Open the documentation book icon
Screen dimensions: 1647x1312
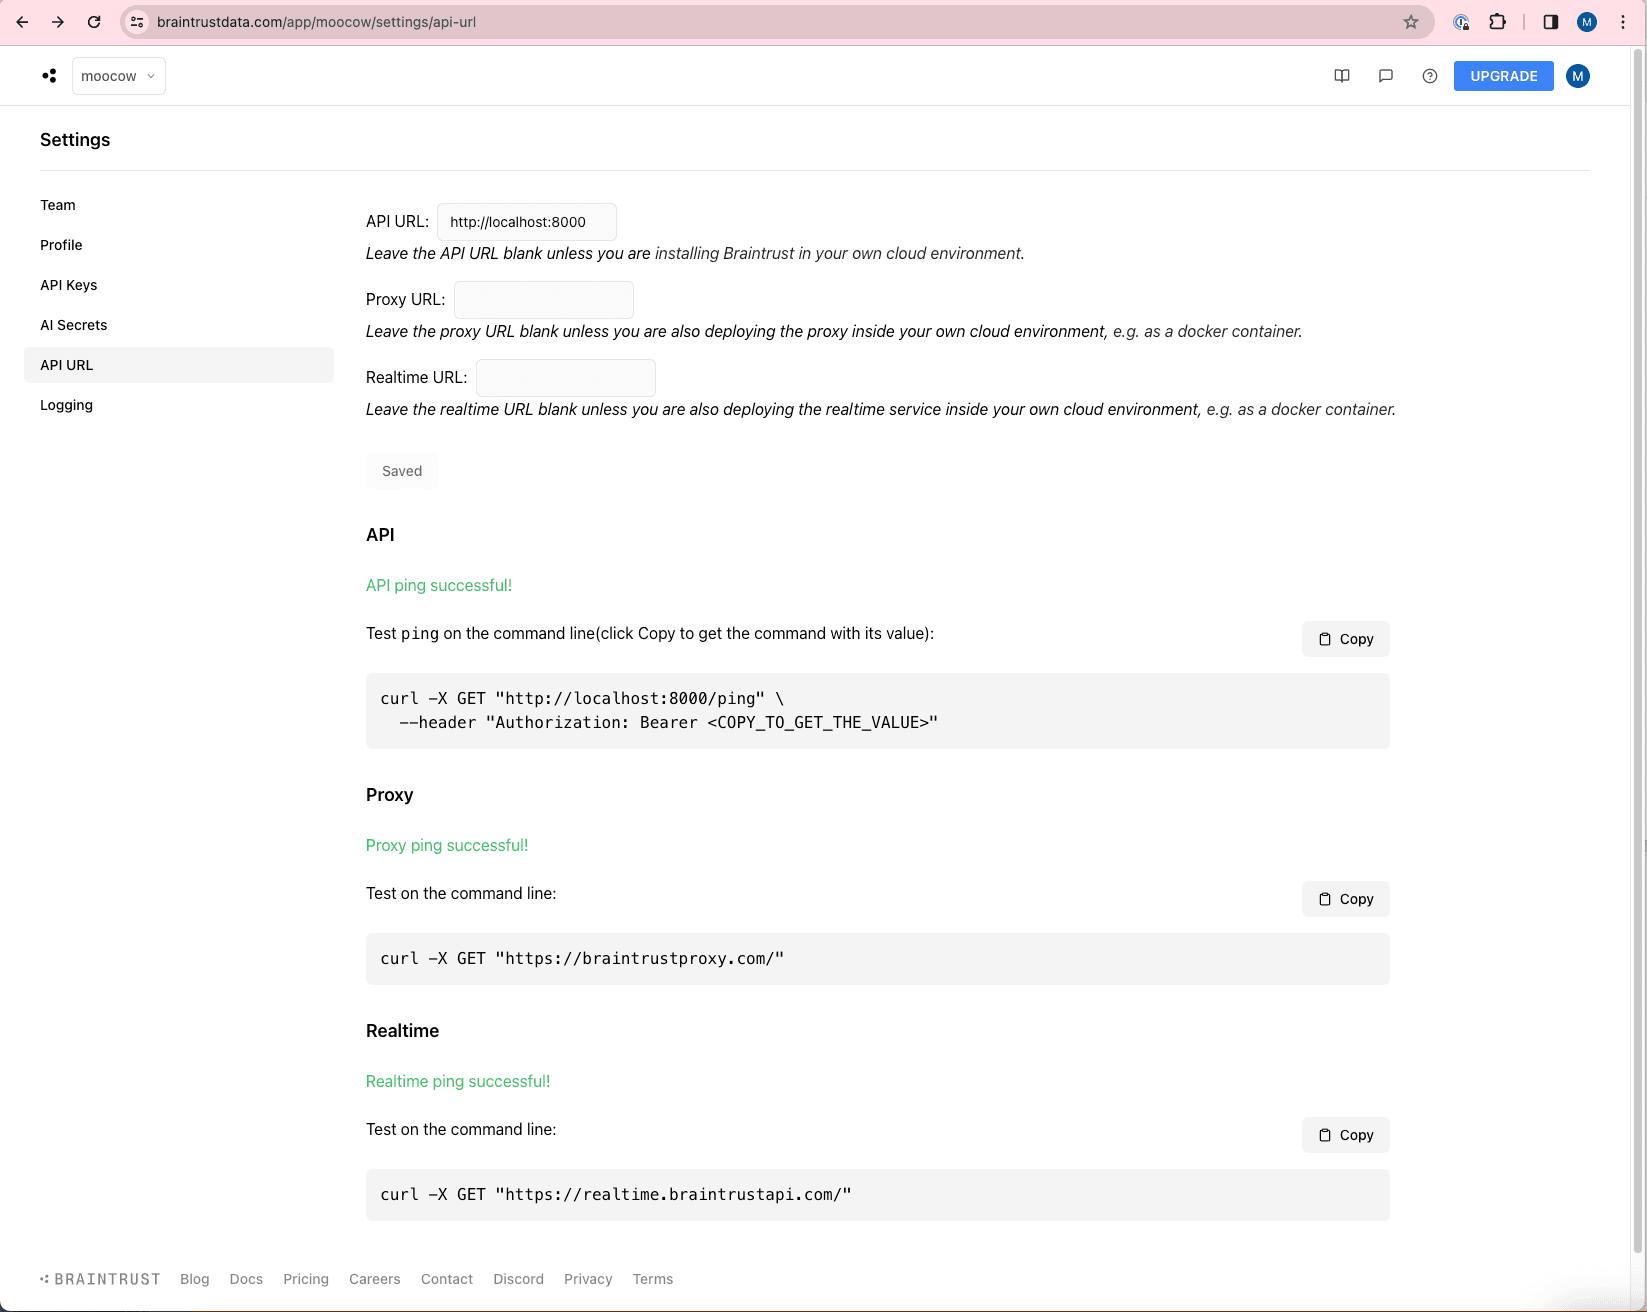1341,75
